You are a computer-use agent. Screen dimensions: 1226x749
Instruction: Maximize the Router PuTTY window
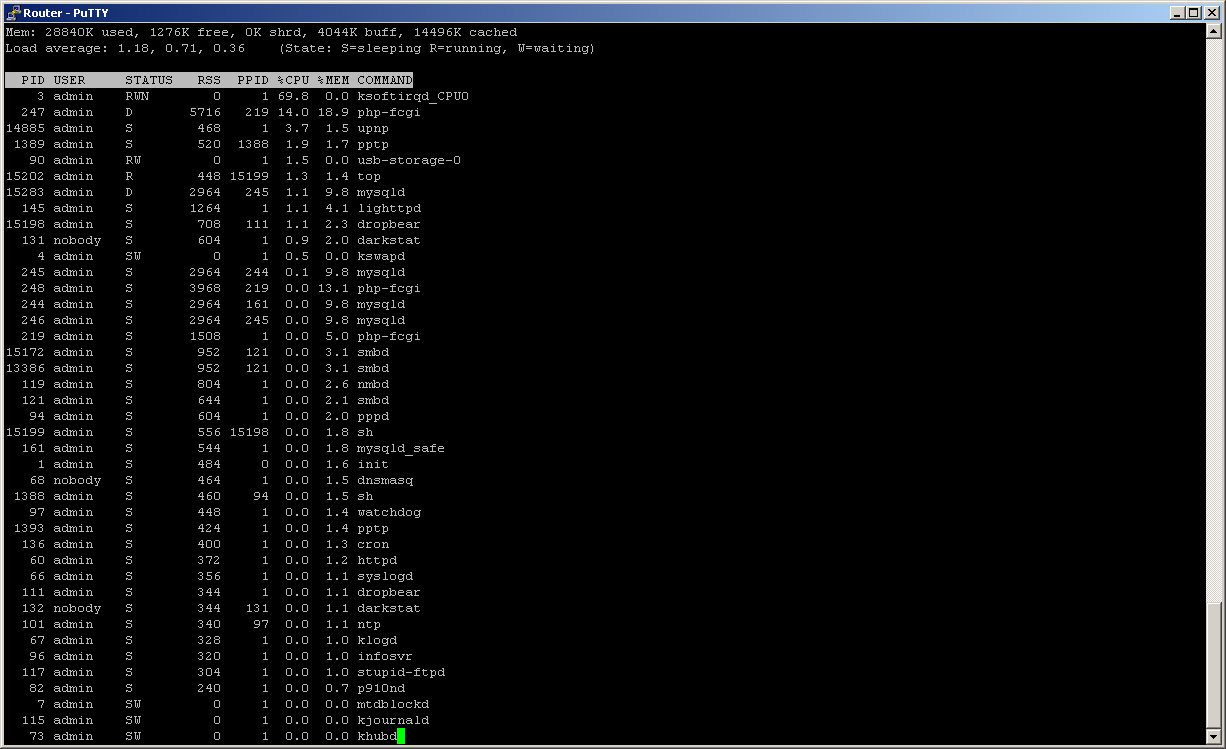[x=1195, y=12]
